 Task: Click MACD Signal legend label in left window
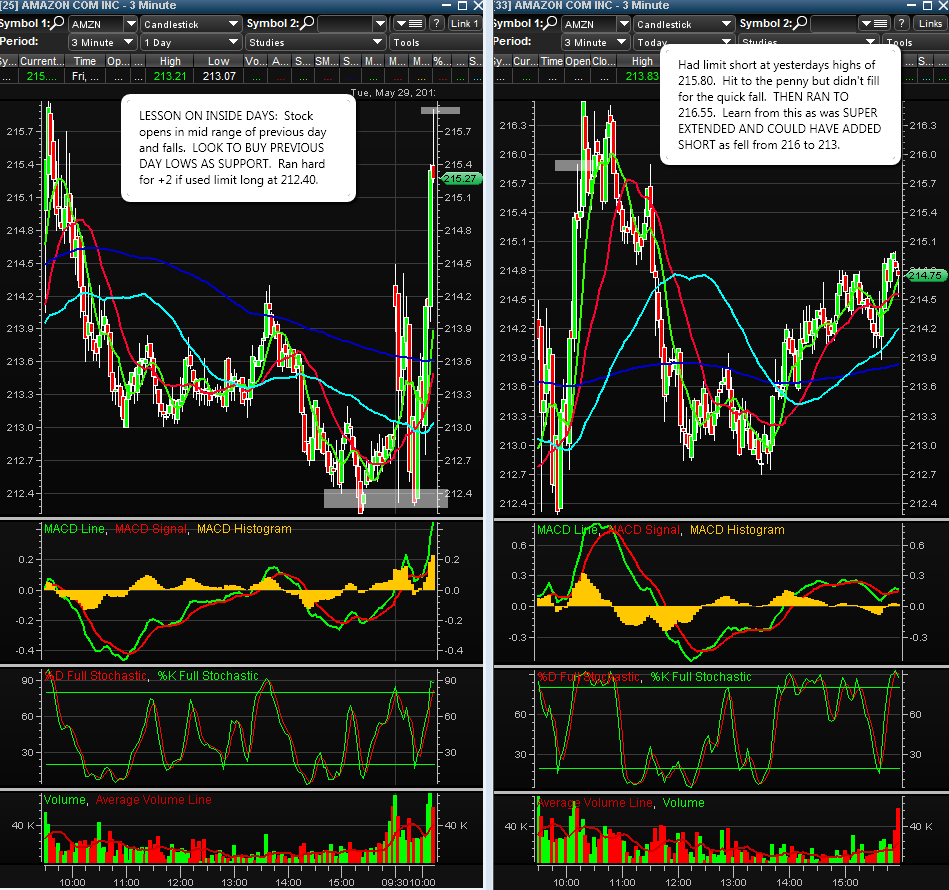point(151,529)
